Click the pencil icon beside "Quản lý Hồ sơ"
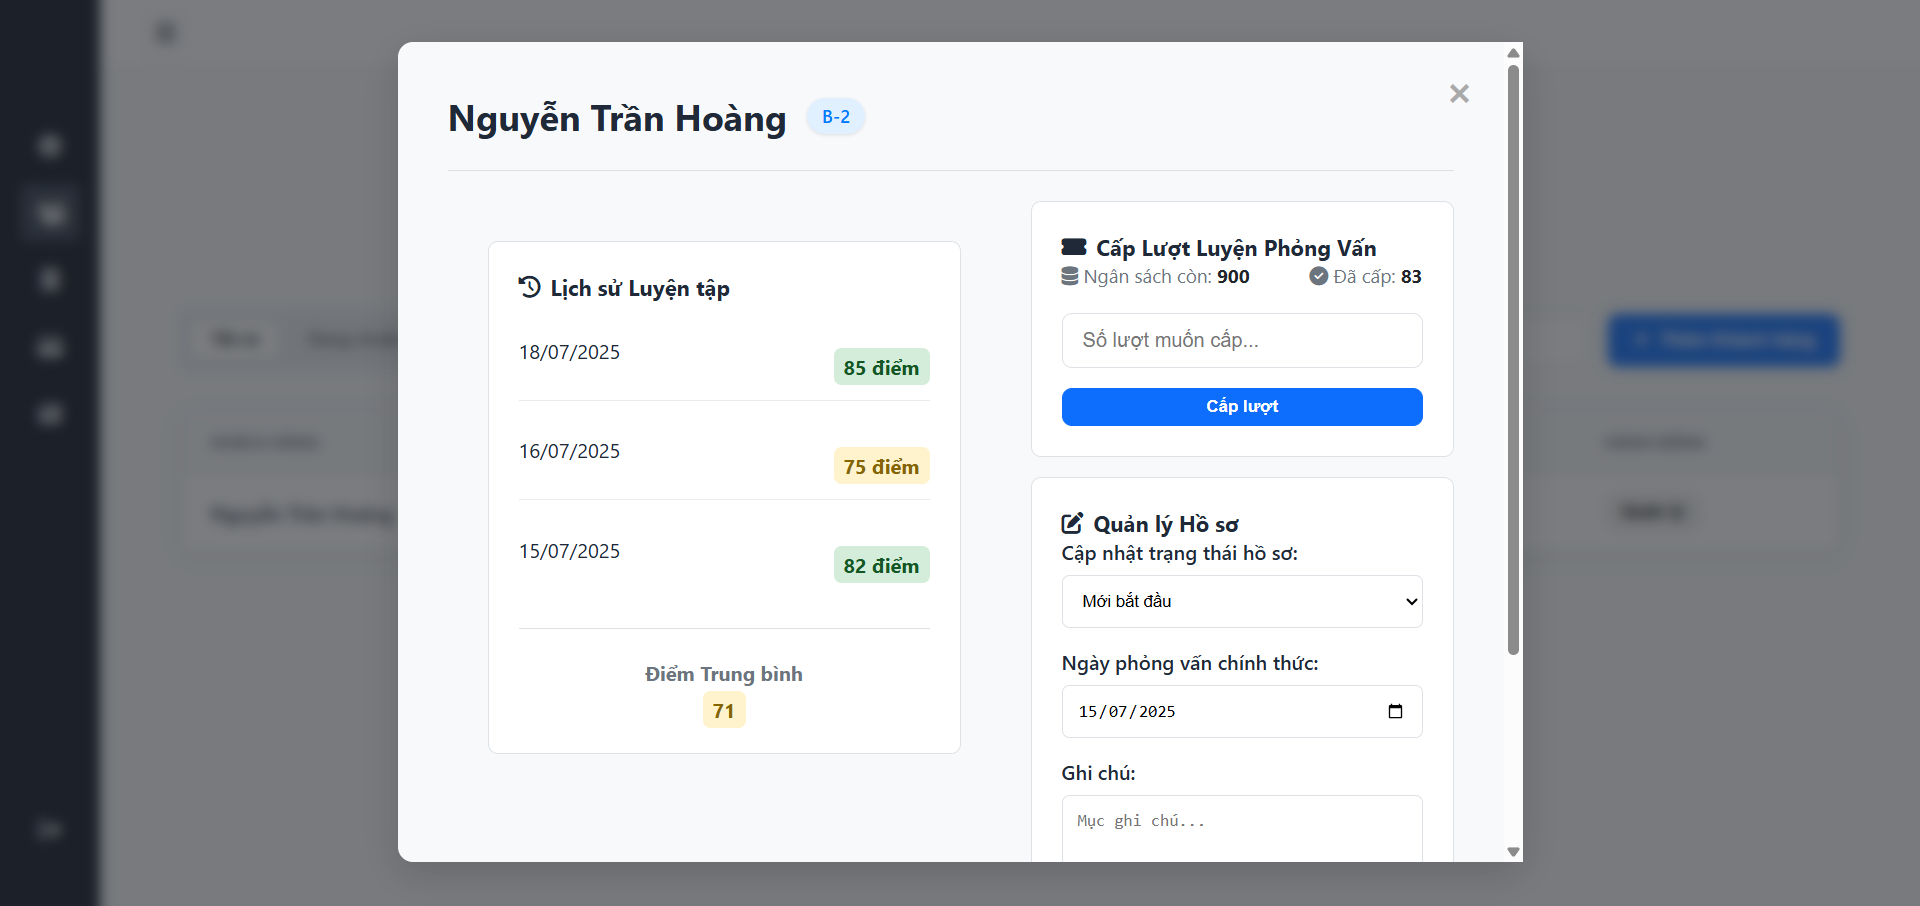 point(1072,522)
